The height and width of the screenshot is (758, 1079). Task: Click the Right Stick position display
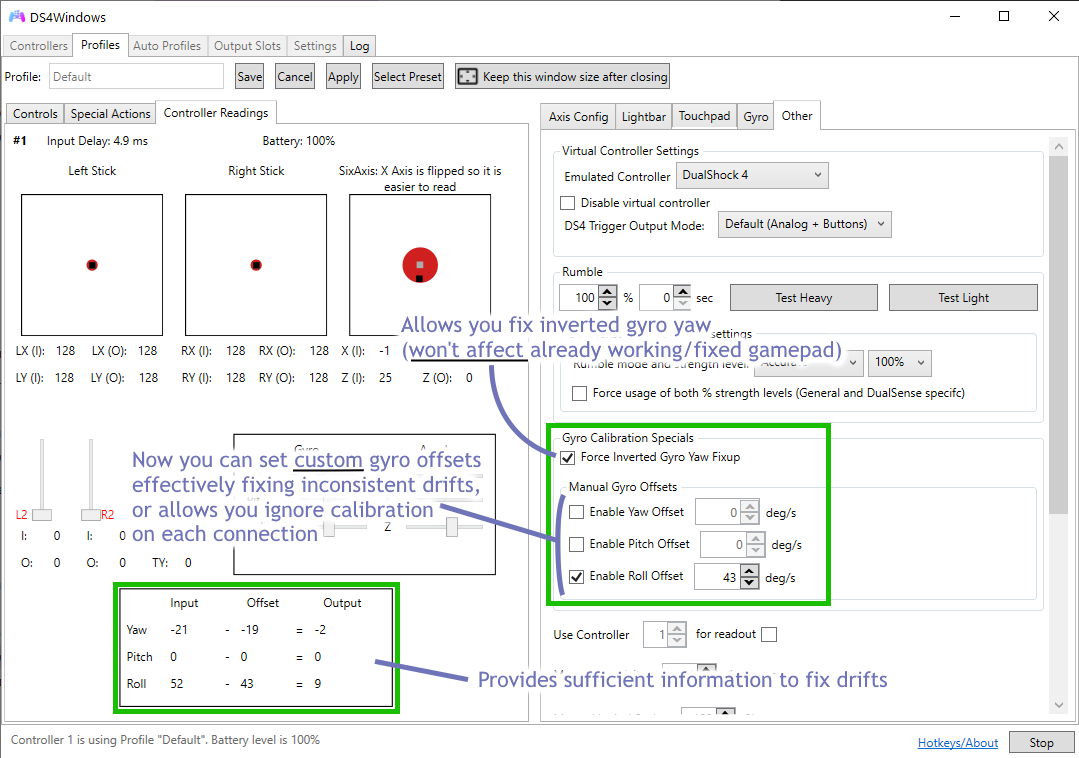(256, 265)
